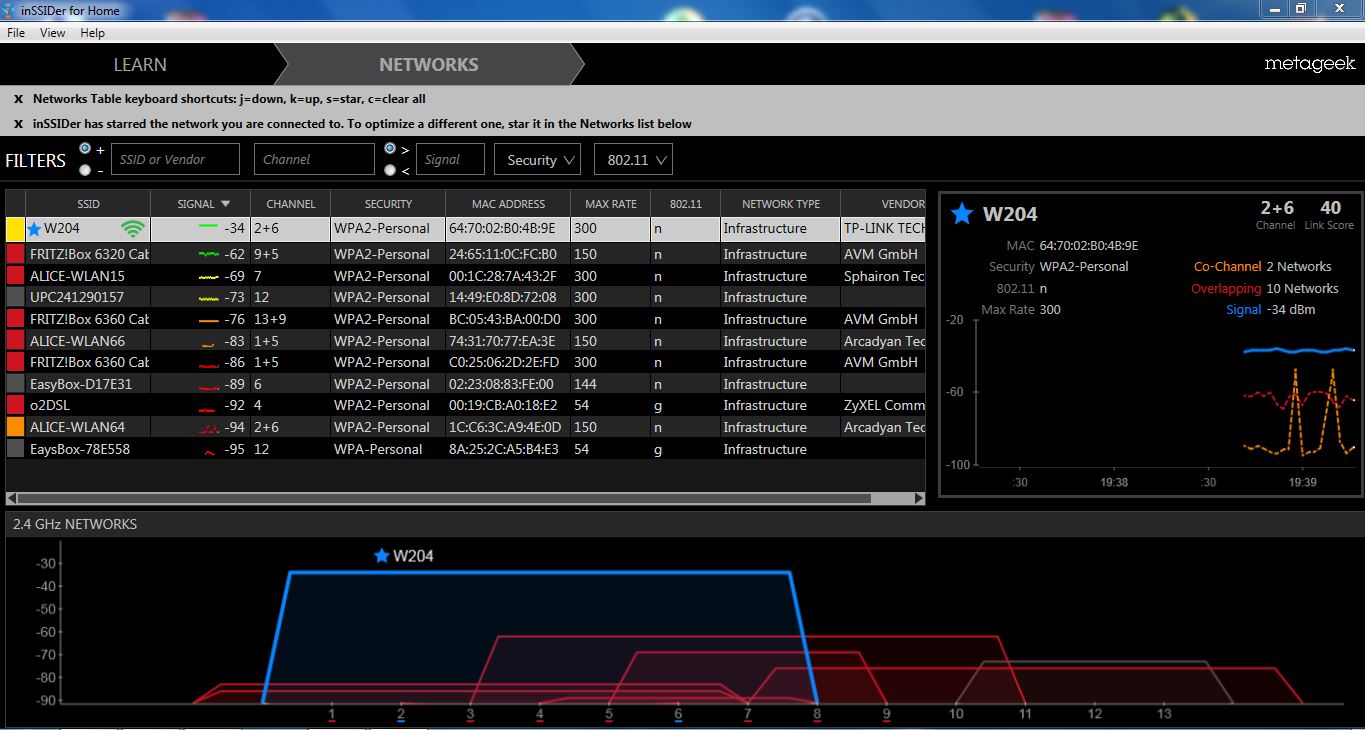1365x730 pixels.
Task: Select the o2DSL network row
Action: pos(466,405)
